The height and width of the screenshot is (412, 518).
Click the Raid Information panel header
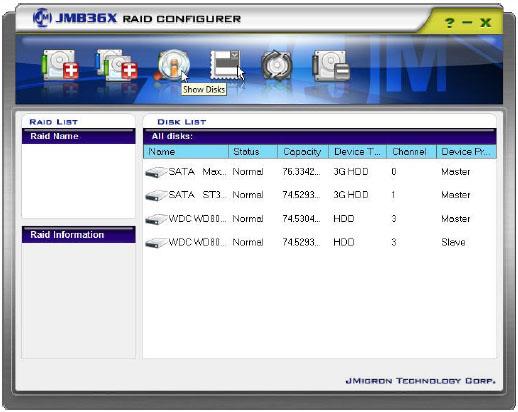(x=79, y=235)
